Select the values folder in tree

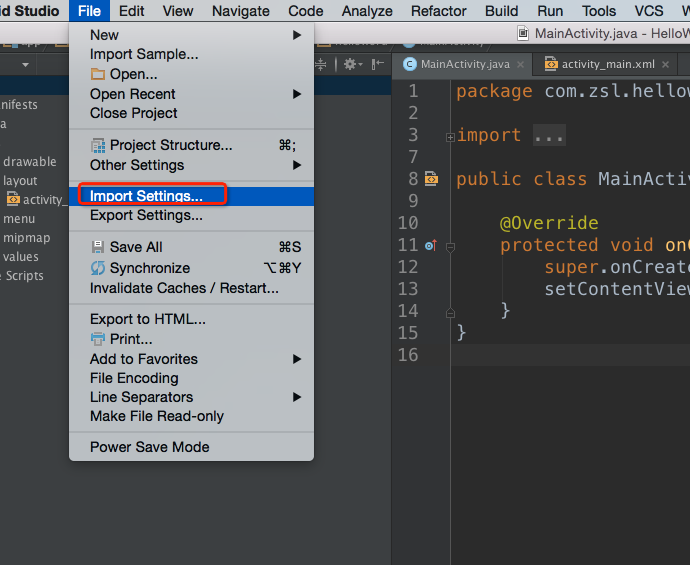21,257
